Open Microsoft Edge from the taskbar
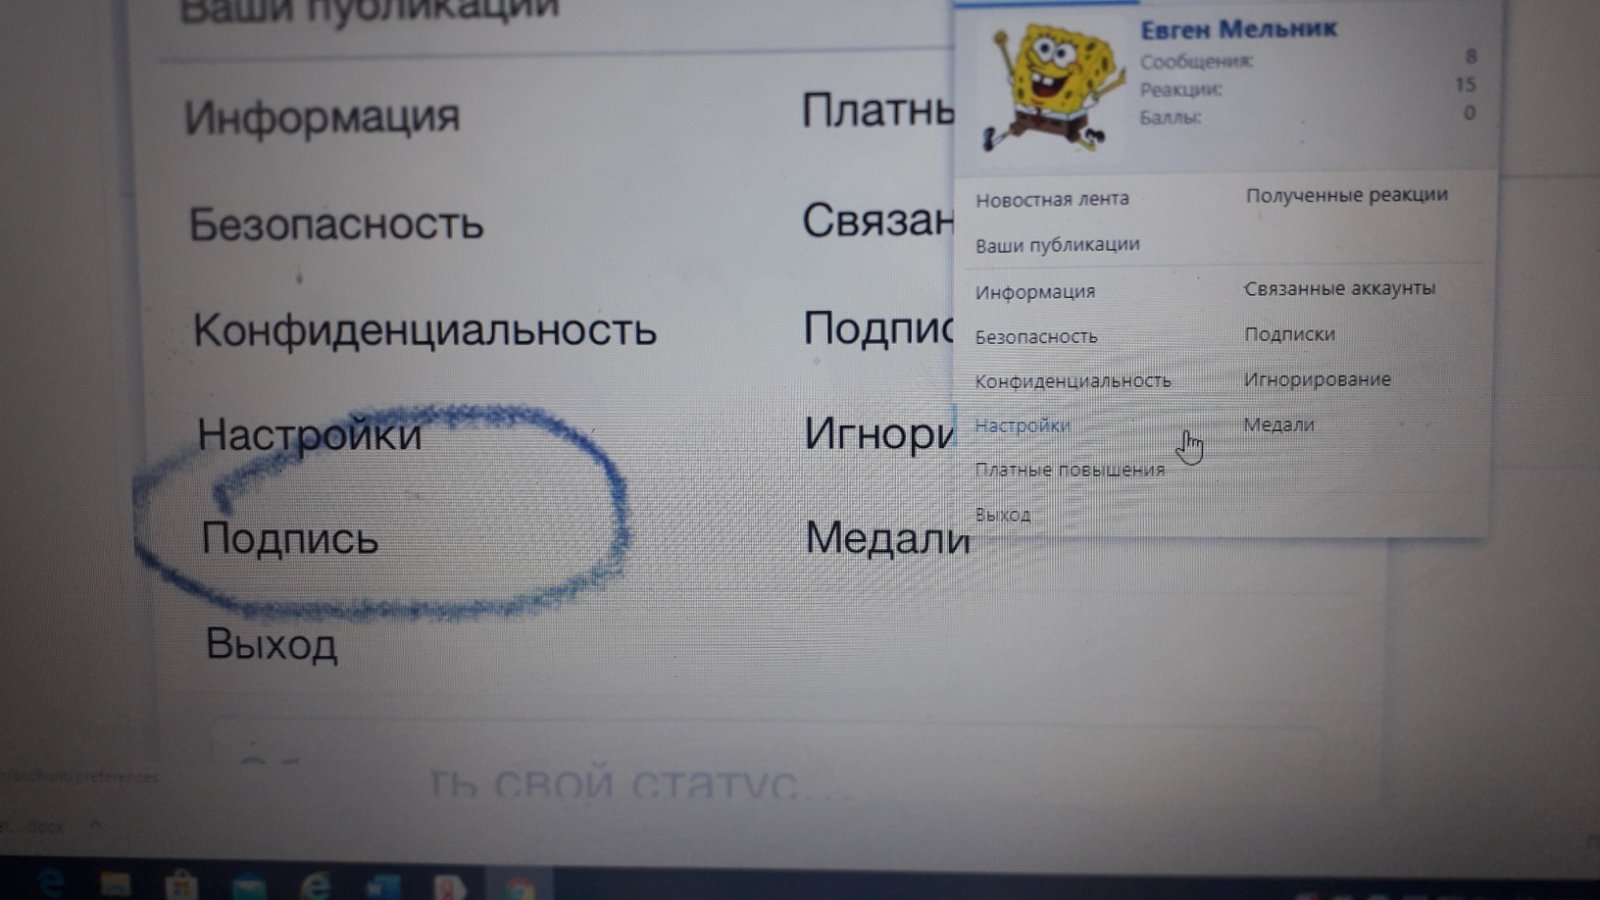Screen dimensions: 1600x900 [50, 883]
